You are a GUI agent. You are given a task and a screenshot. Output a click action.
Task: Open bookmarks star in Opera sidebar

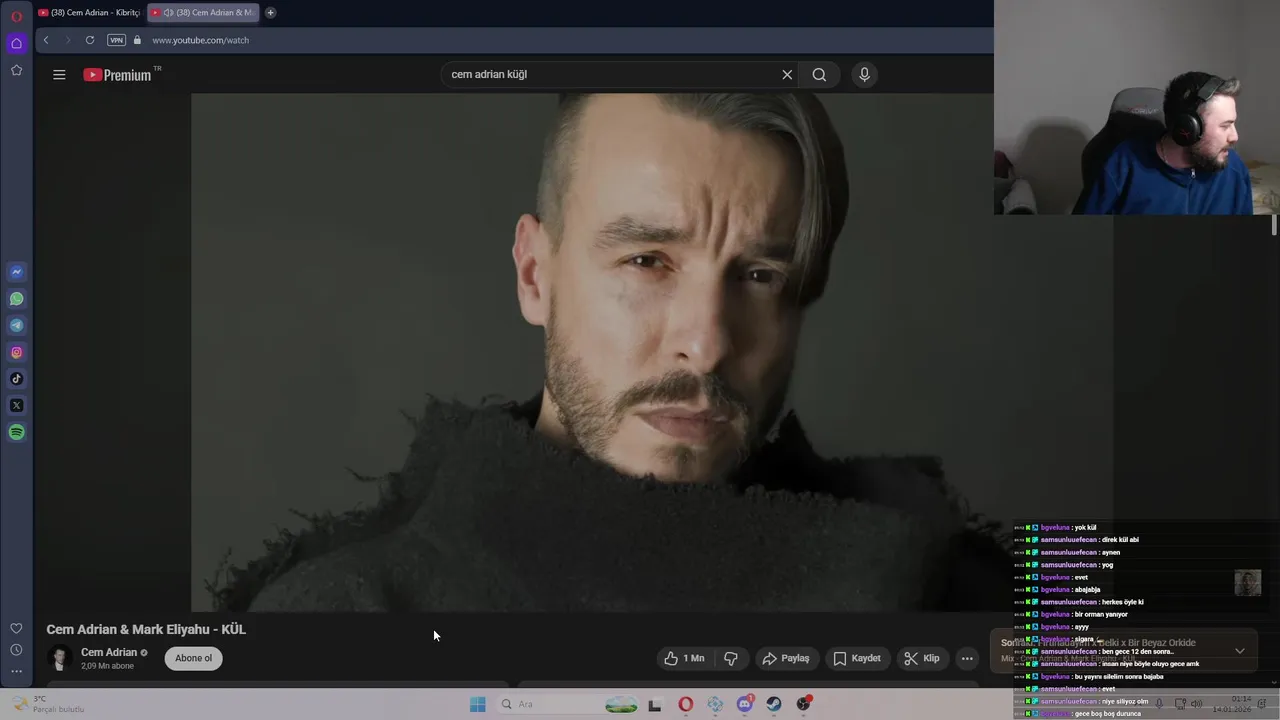click(16, 70)
